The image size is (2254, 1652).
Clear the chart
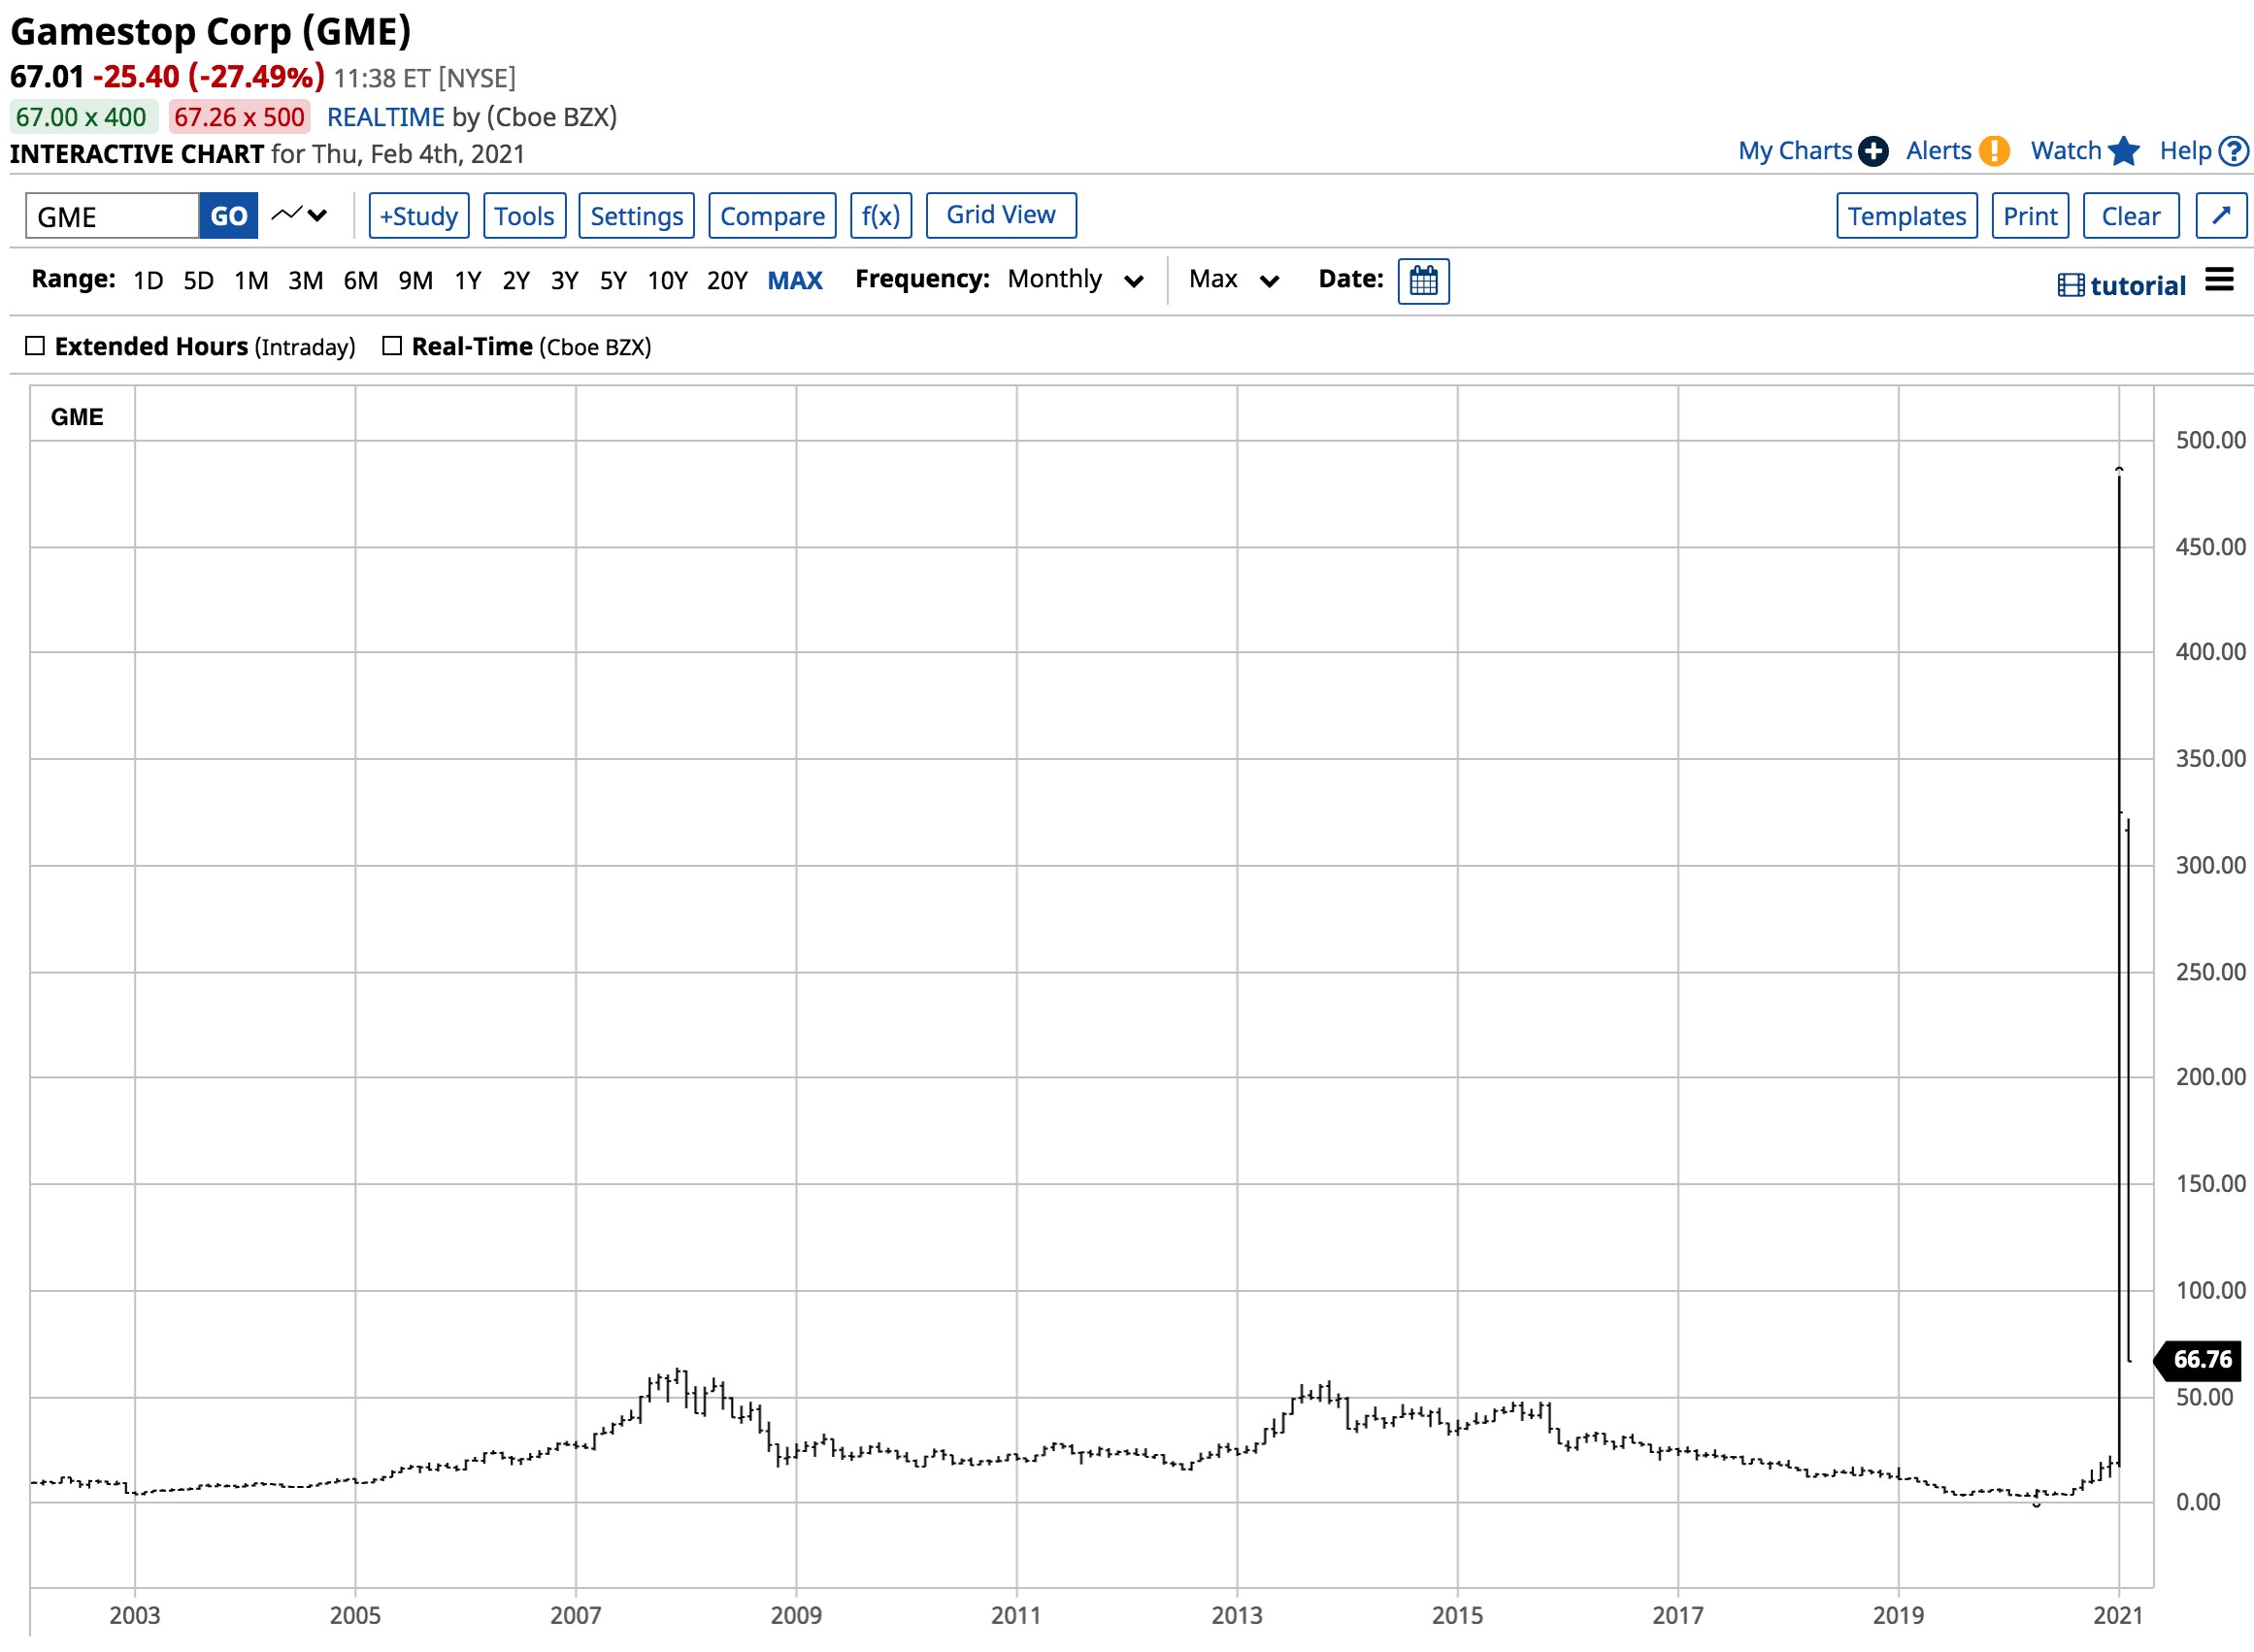2130,215
